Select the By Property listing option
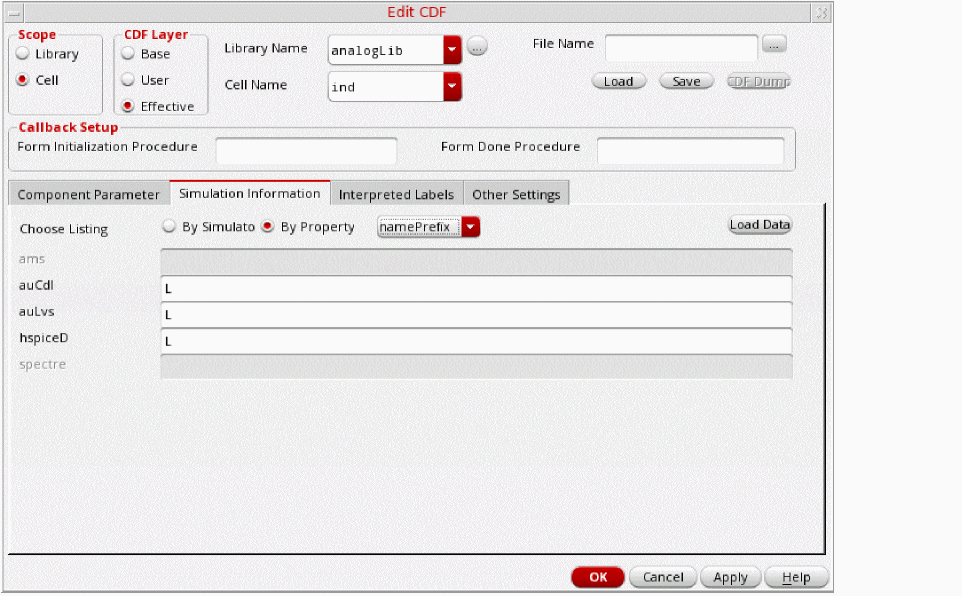Screen dimensions: 962x596 pyautogui.click(x=267, y=226)
